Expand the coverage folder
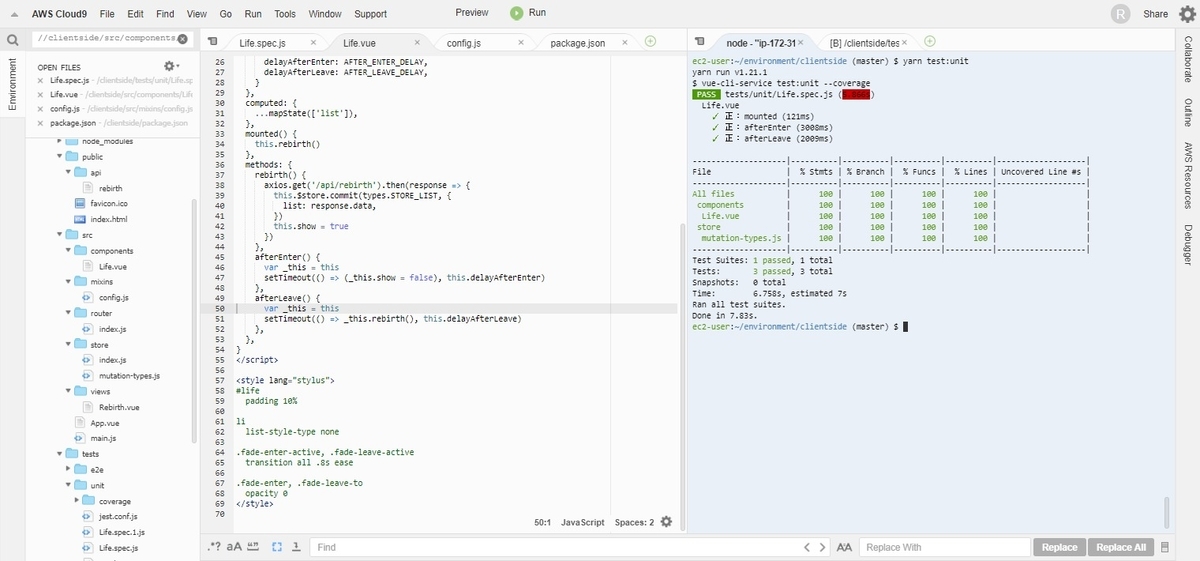 (78, 501)
